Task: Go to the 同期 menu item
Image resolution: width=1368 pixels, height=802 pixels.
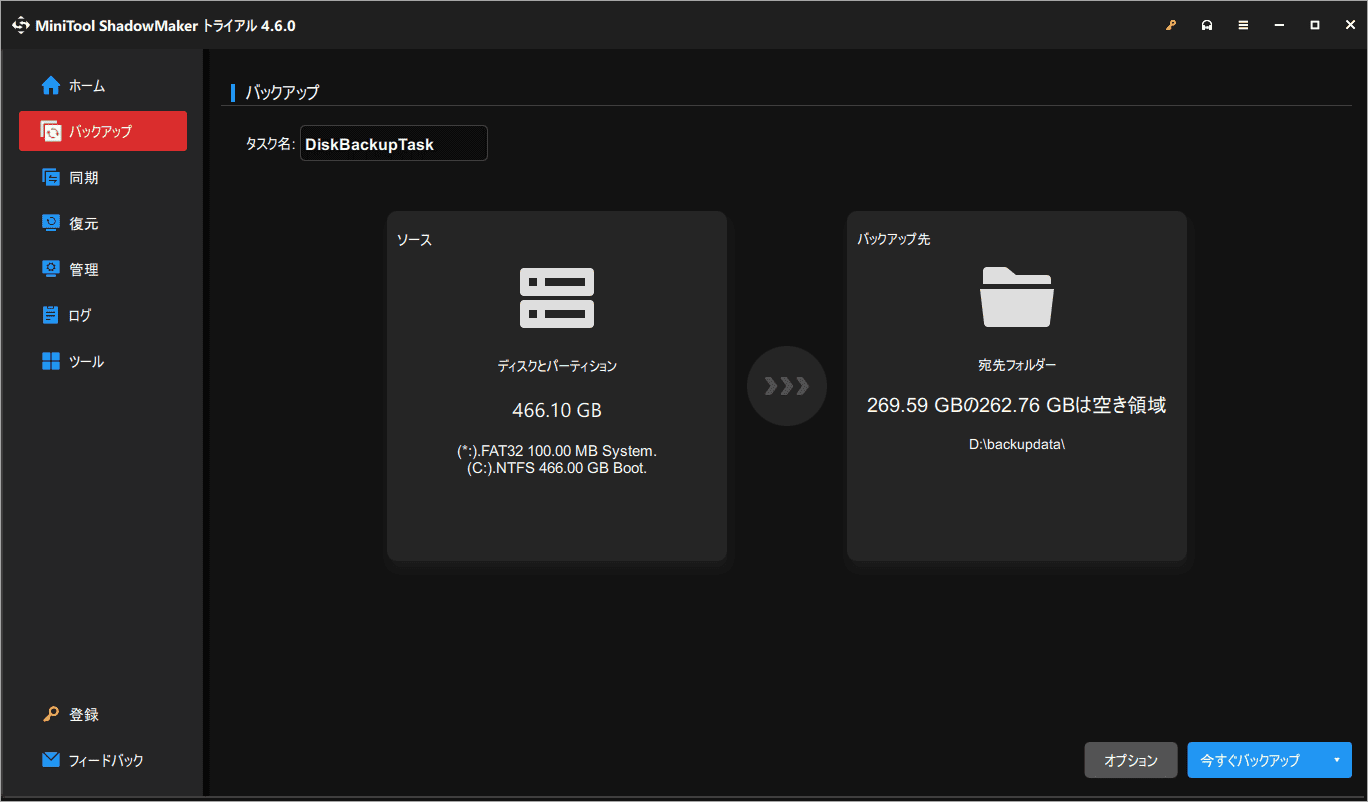Action: [x=103, y=177]
